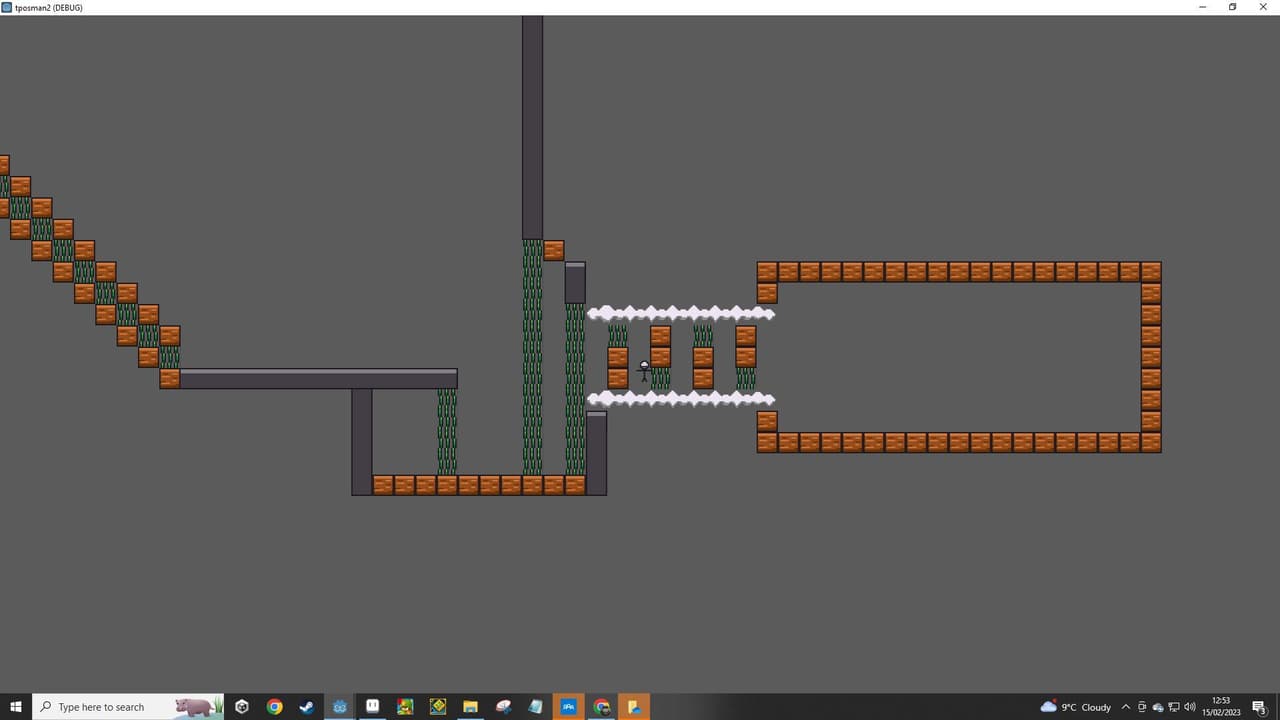The image size is (1280, 720).
Task: Open the notification center icon
Action: tap(1260, 707)
